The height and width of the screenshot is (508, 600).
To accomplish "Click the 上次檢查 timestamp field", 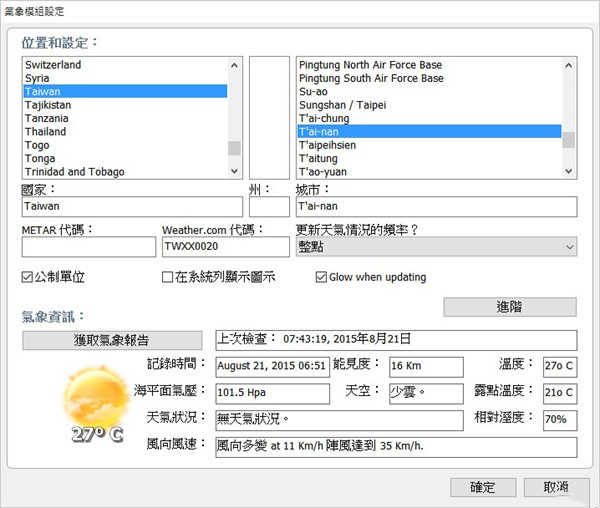I will click(396, 340).
